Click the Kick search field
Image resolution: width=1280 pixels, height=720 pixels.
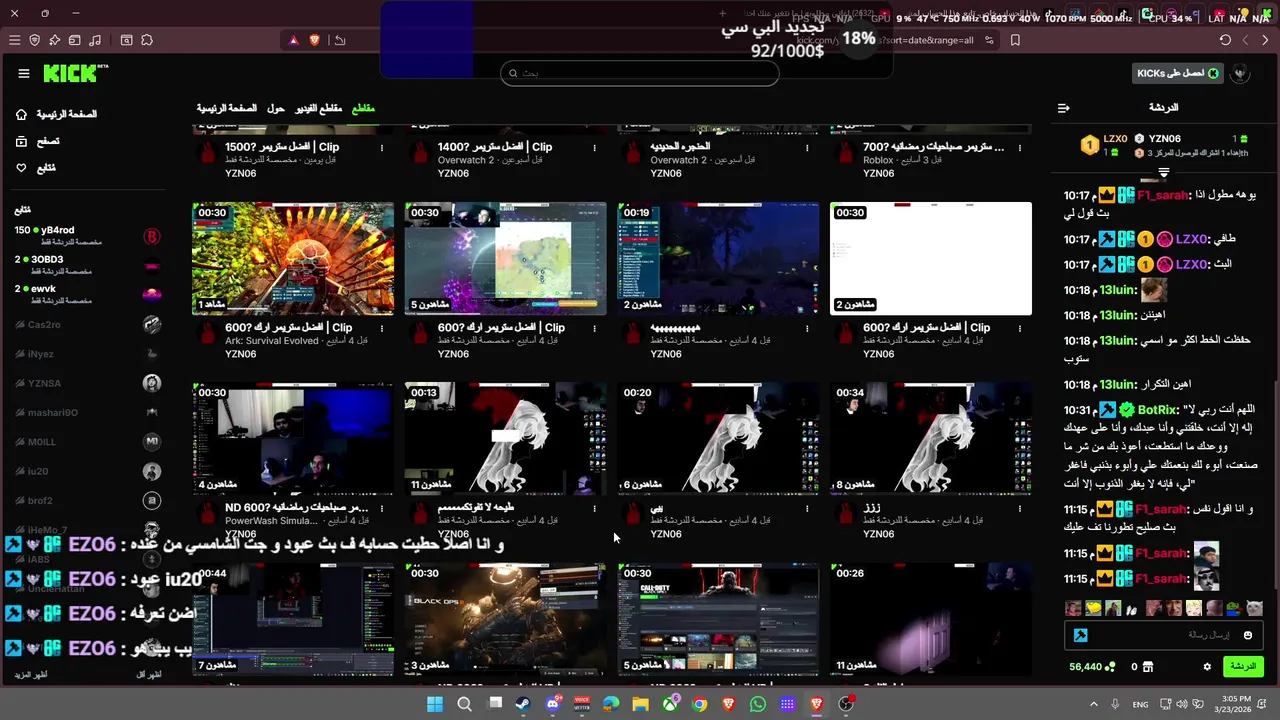click(x=640, y=73)
